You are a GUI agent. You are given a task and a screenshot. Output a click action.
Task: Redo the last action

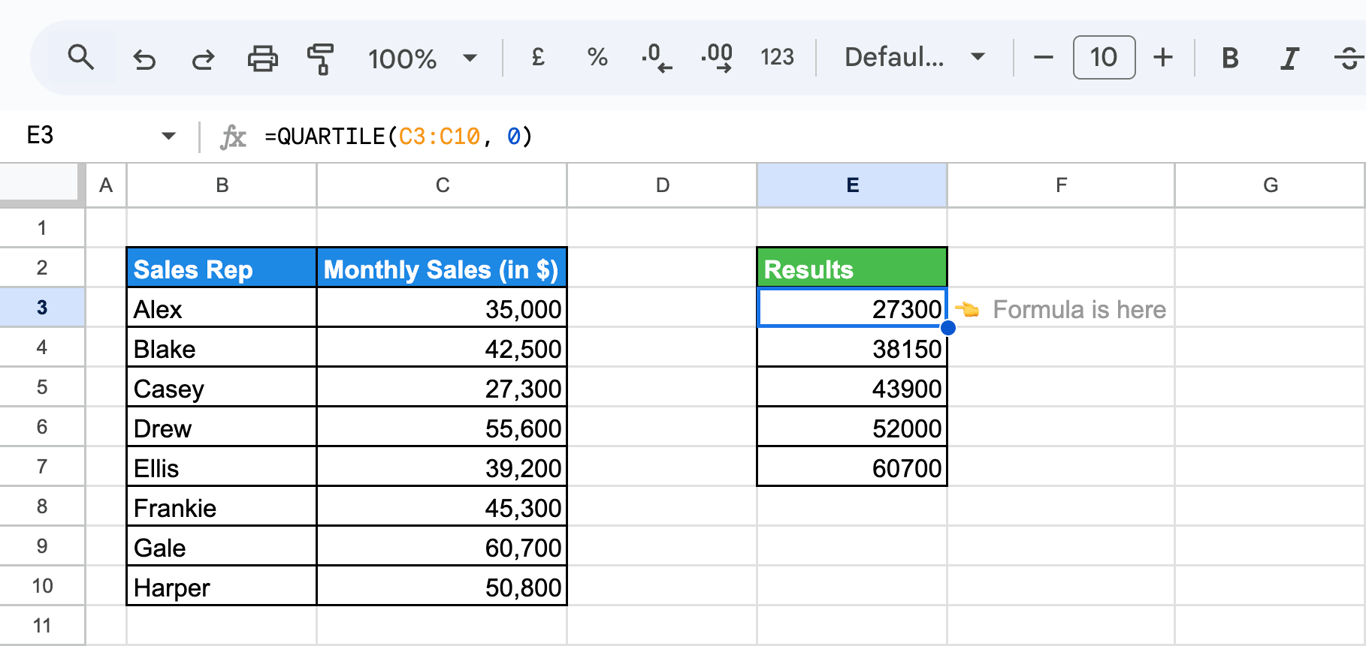tap(203, 59)
